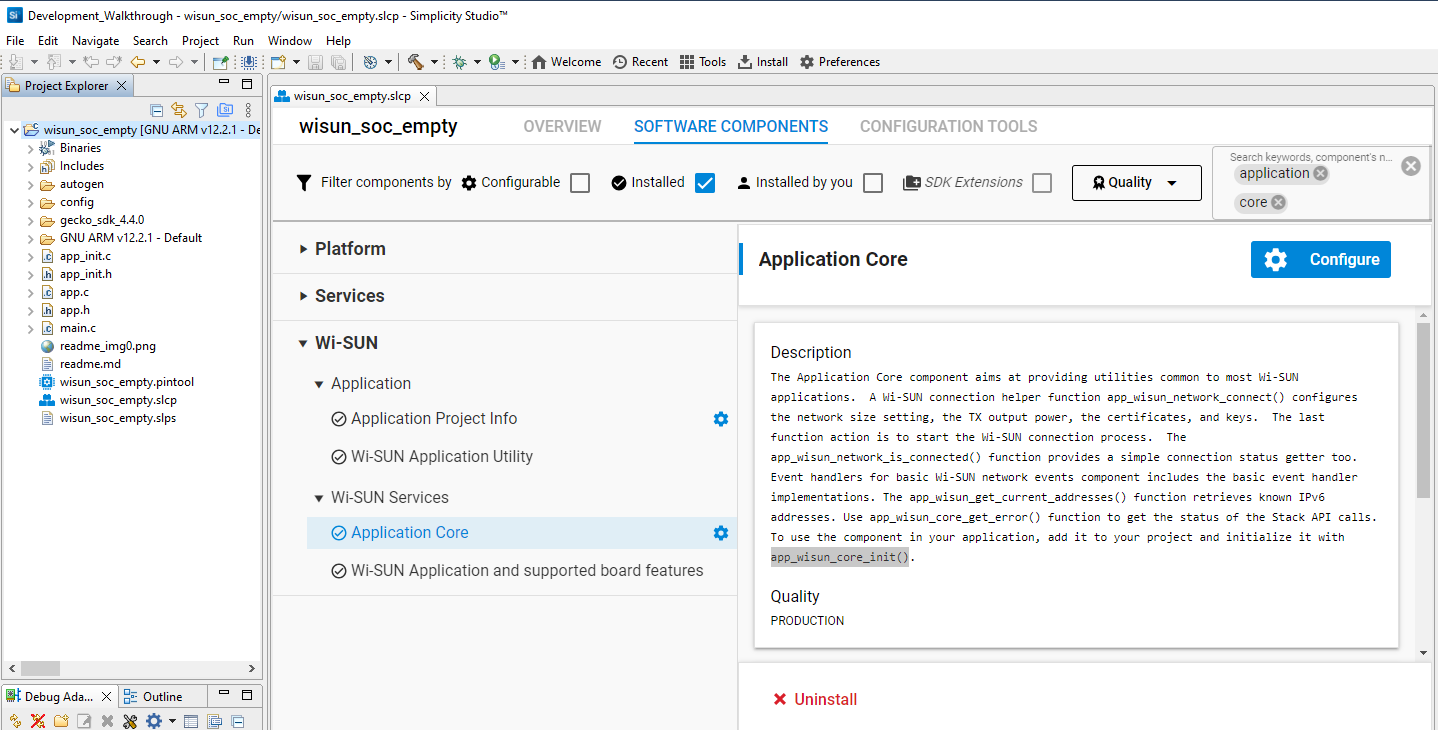Screen dimensions: 1438x730
Task: Click the Configure button
Action: point(1321,260)
